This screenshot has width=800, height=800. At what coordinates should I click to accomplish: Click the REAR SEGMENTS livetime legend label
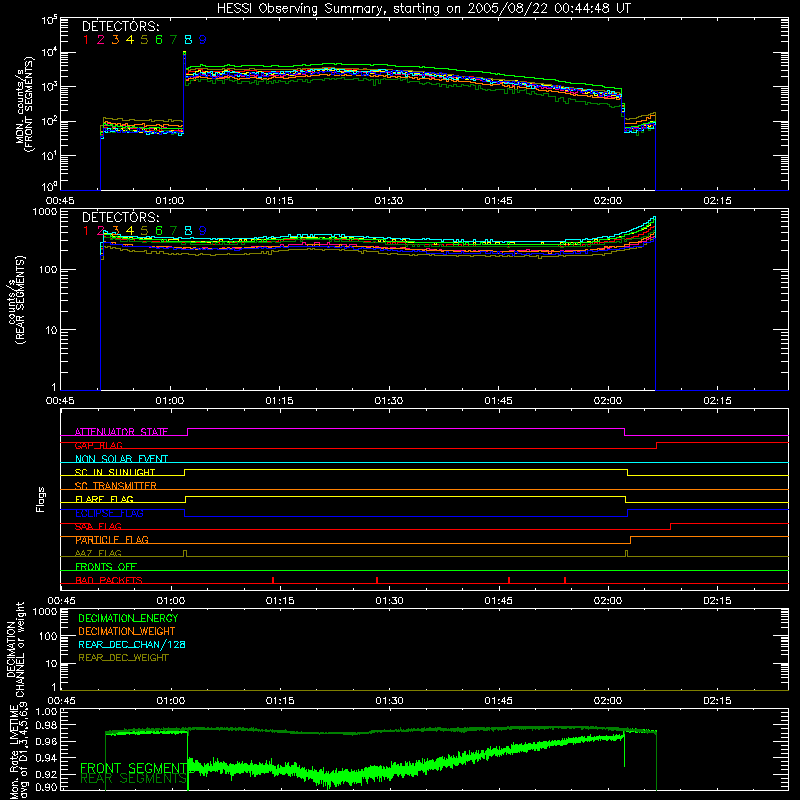(x=133, y=779)
